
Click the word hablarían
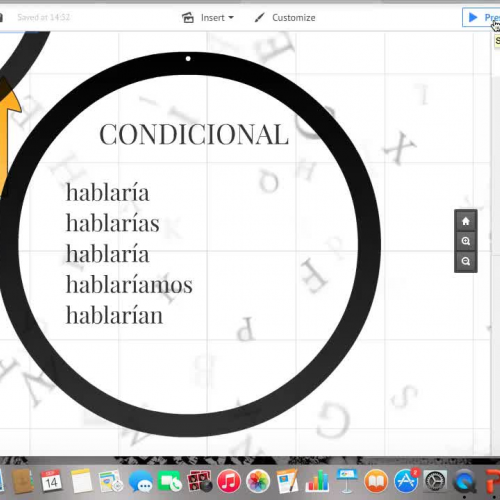tap(114, 315)
